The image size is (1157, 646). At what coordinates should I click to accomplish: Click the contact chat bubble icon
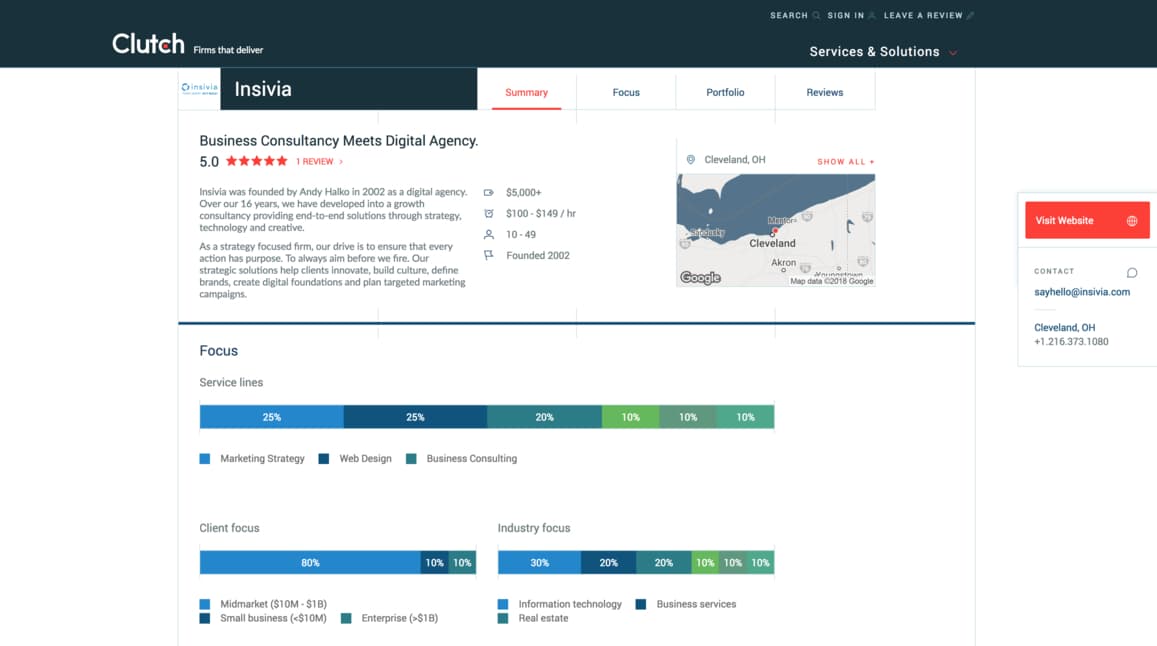point(1132,272)
